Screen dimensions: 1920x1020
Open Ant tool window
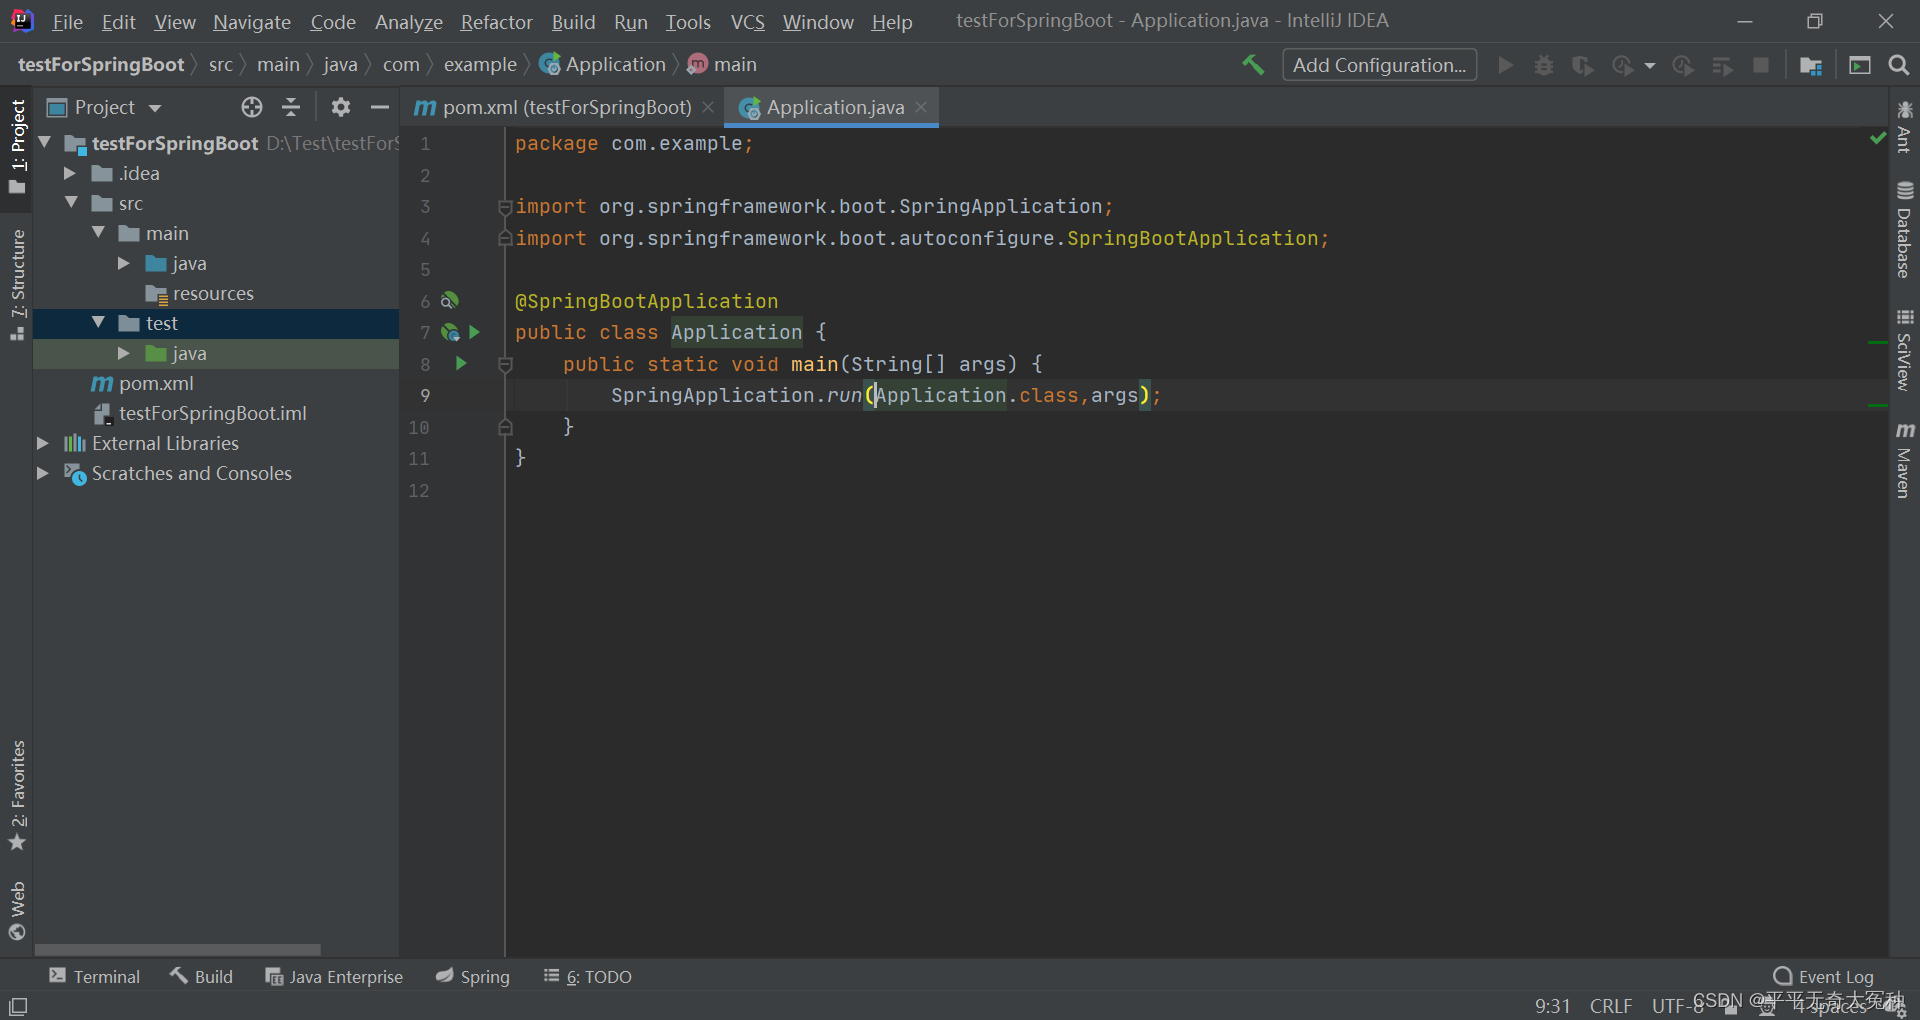(1904, 126)
